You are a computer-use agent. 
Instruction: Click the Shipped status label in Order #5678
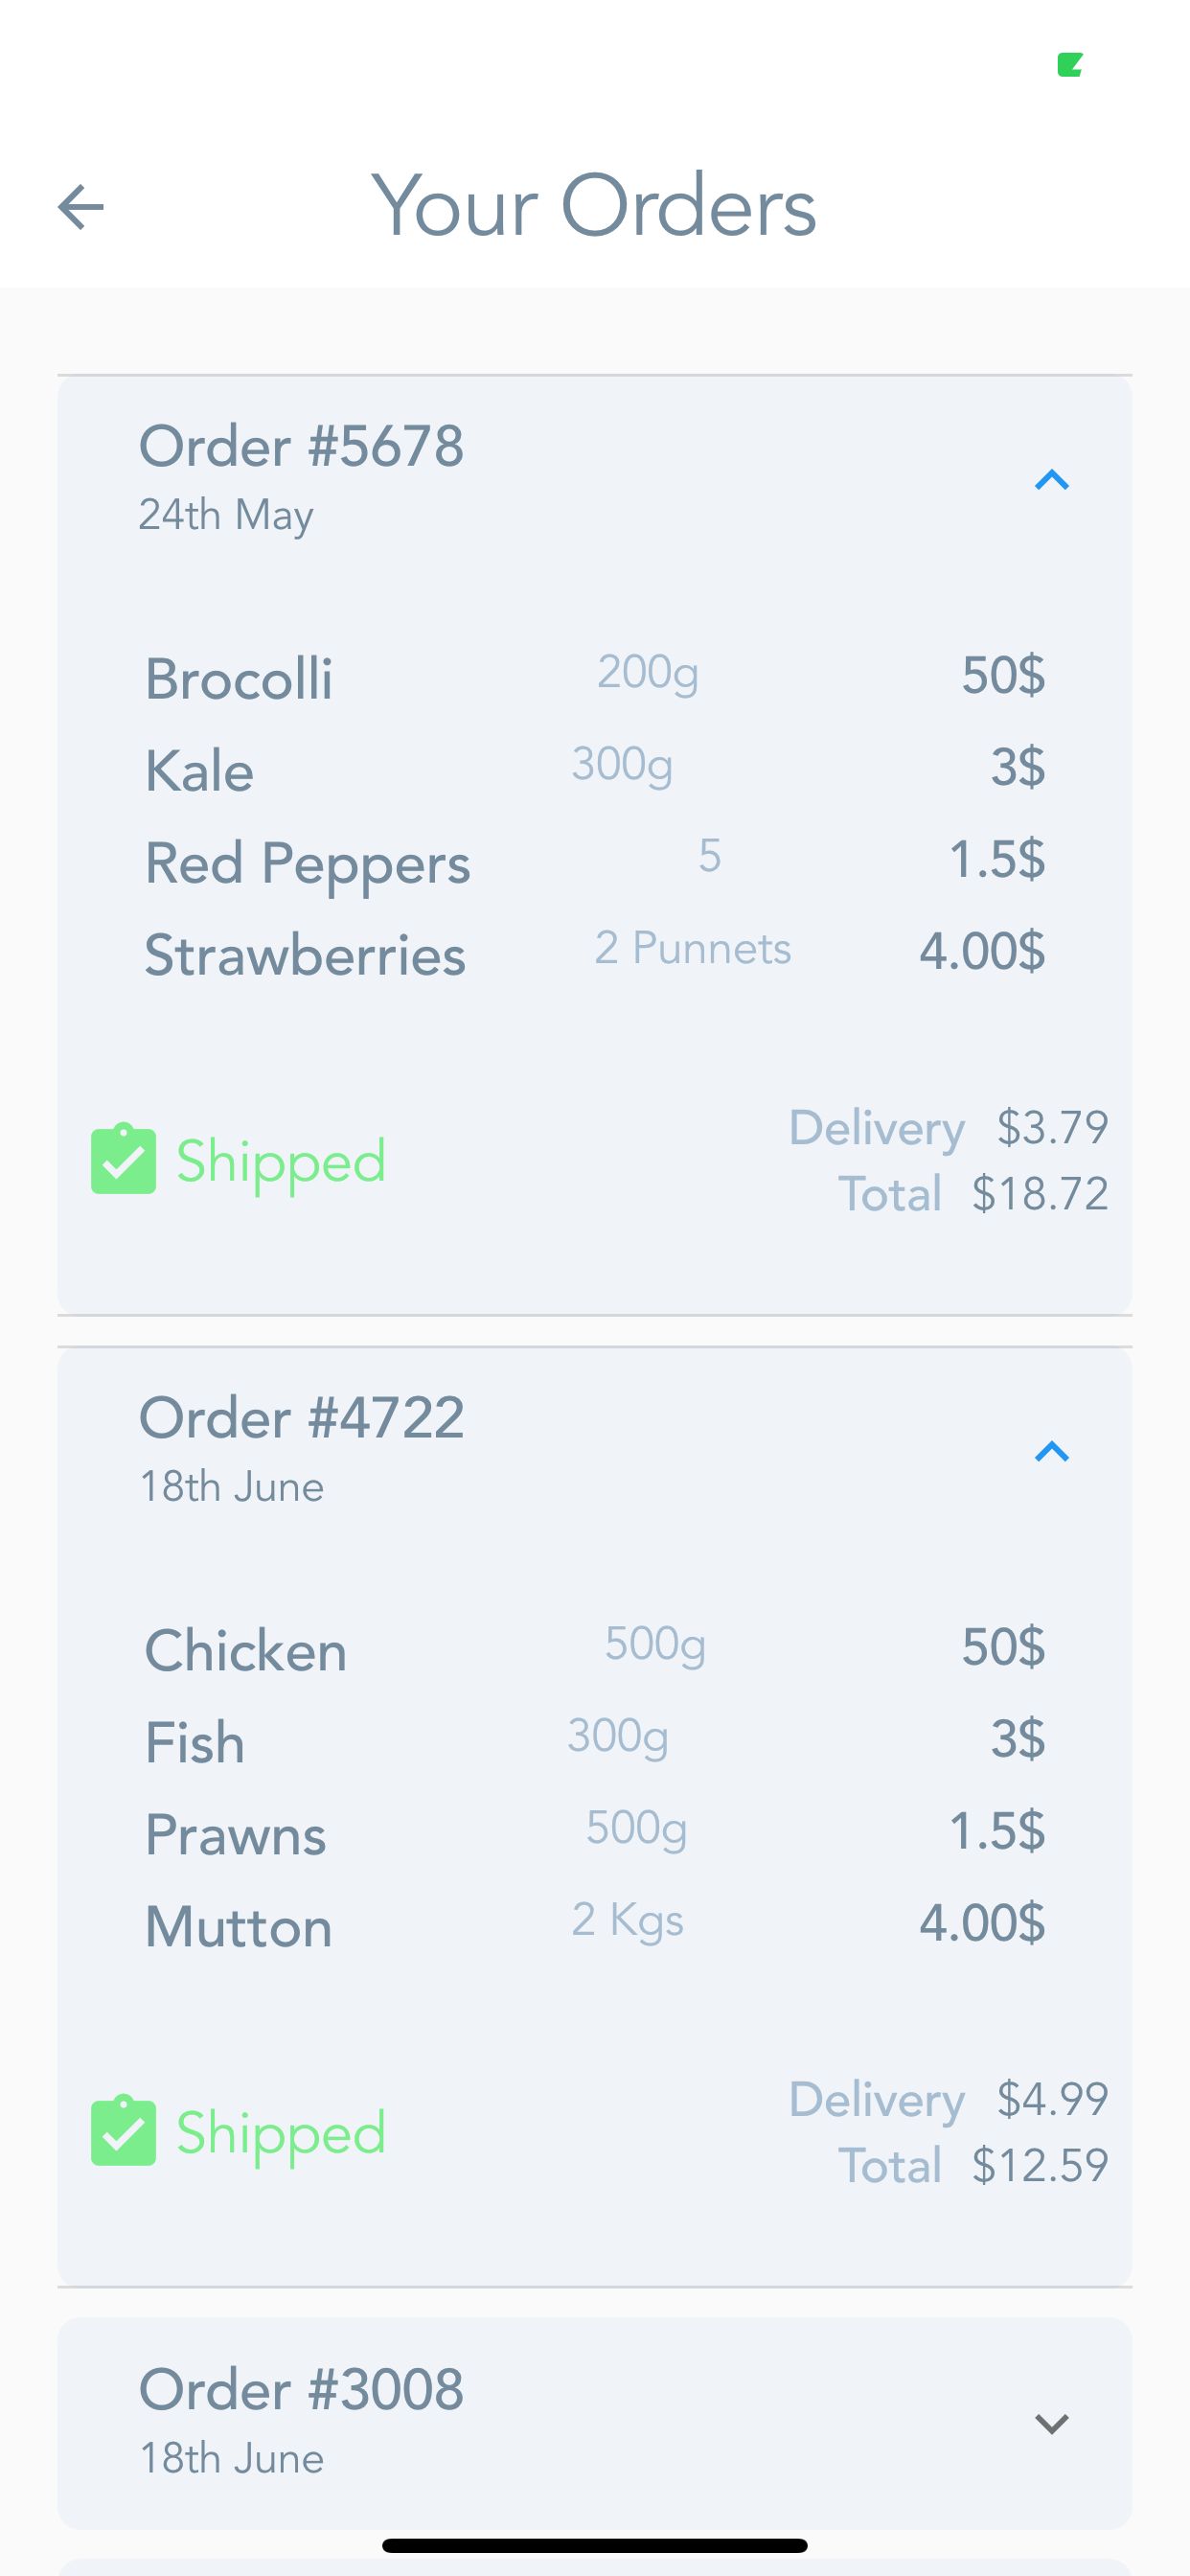pyautogui.click(x=281, y=1162)
